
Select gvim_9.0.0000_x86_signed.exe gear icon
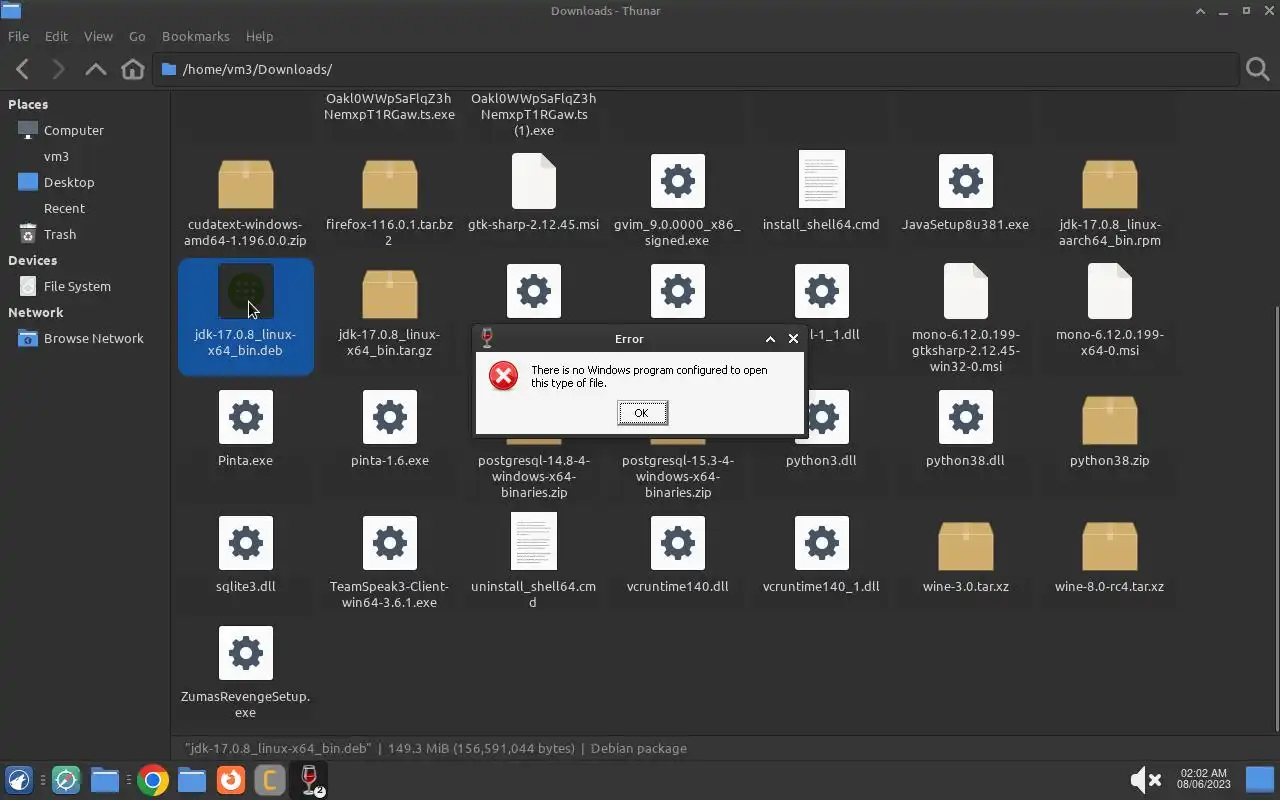coord(678,181)
